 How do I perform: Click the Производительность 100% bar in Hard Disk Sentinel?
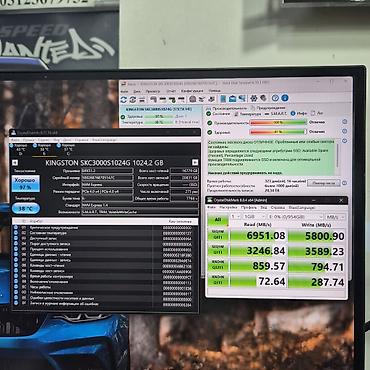coord(278,122)
